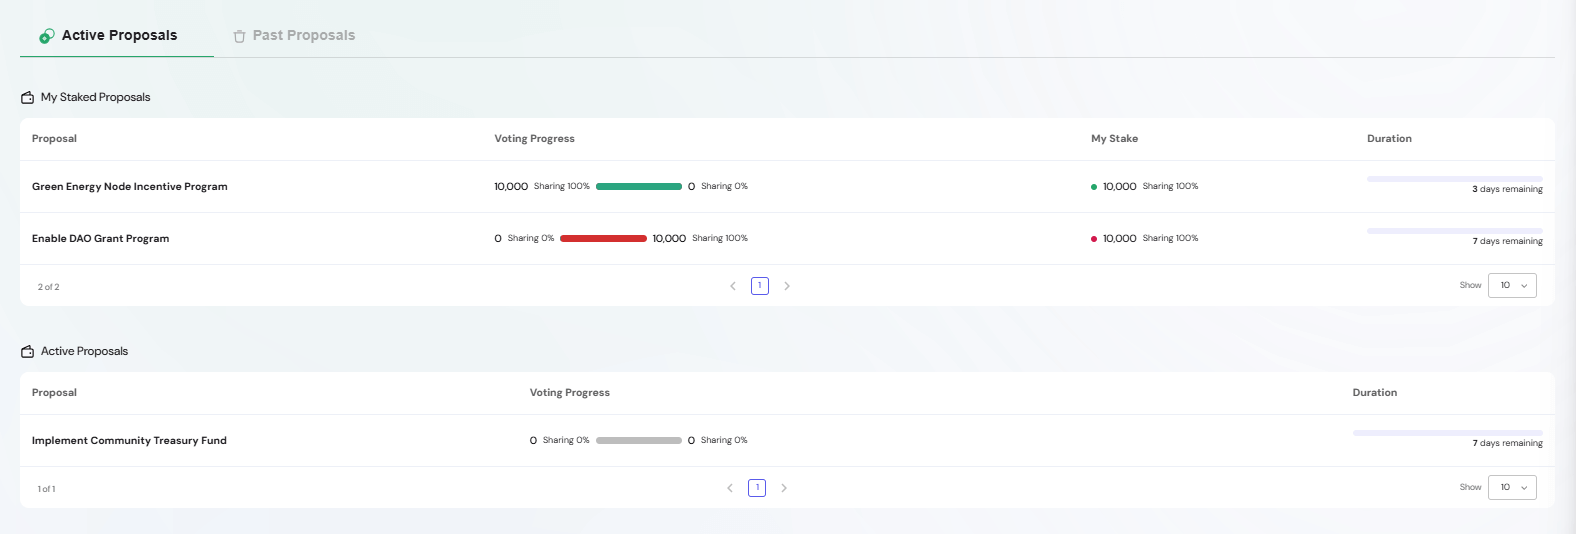This screenshot has height=534, width=1576.
Task: Click green voting progress bar
Action: [x=638, y=187]
